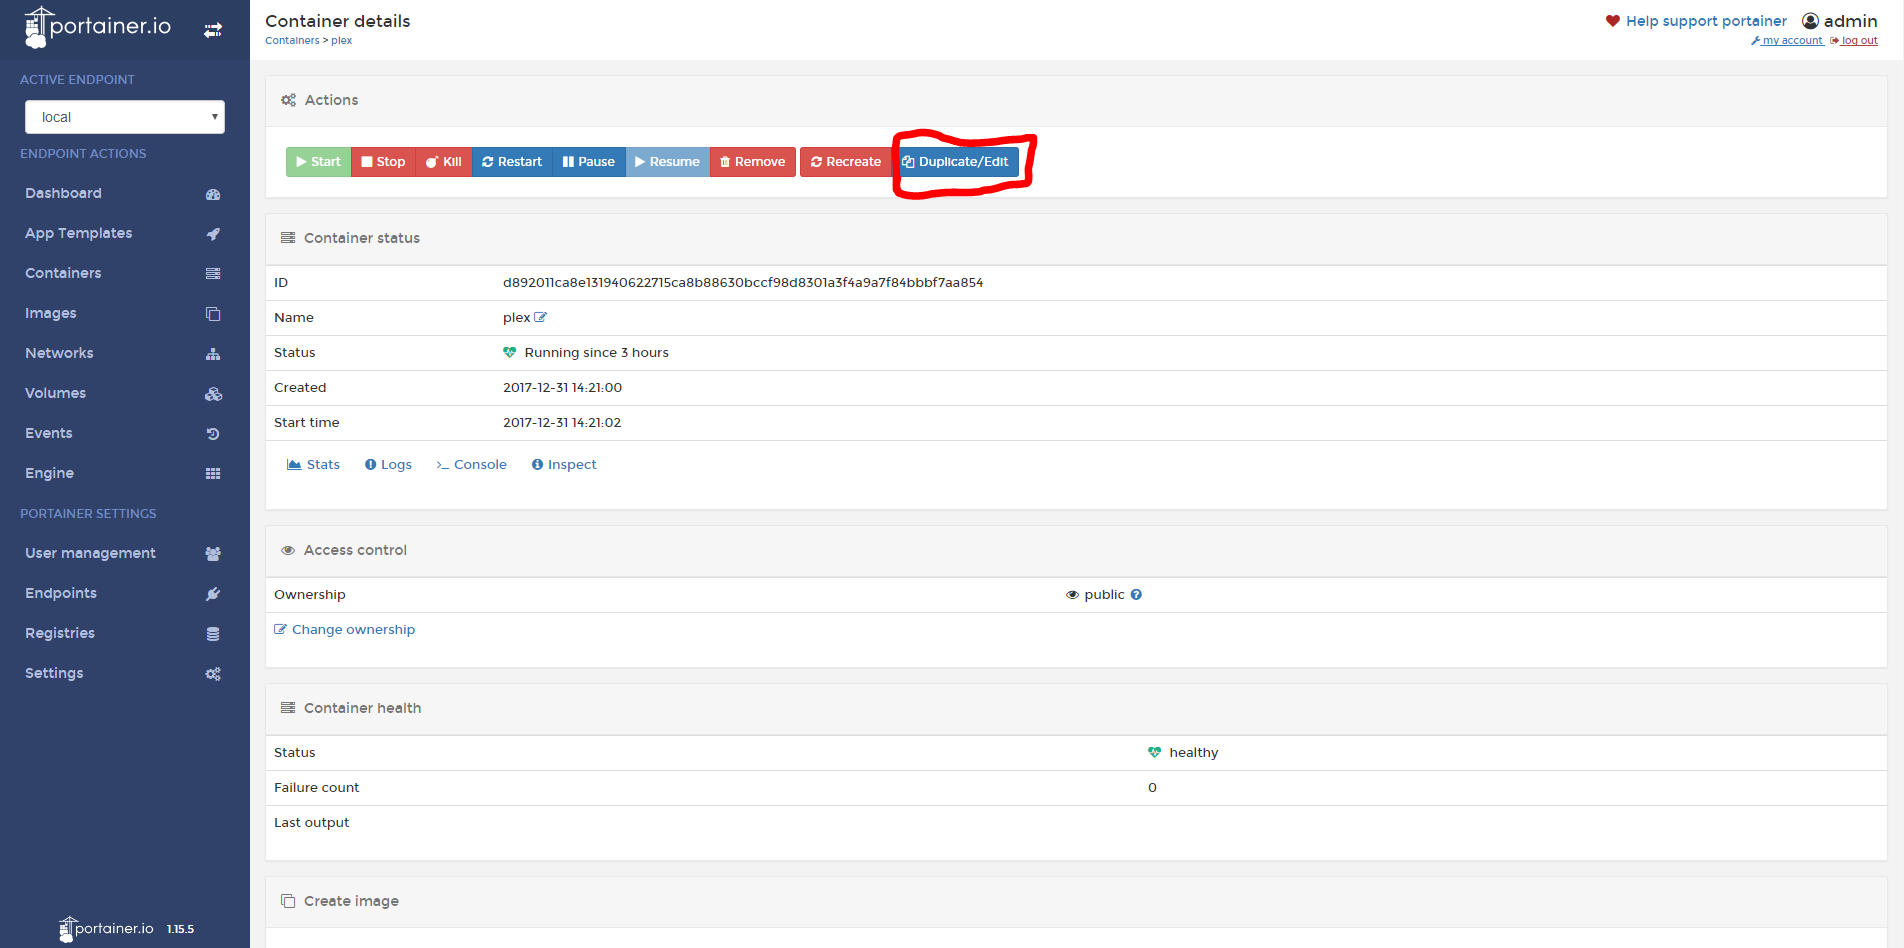Click the Created date 2017-12-31 14:21:00
The height and width of the screenshot is (948, 1904).
click(562, 388)
